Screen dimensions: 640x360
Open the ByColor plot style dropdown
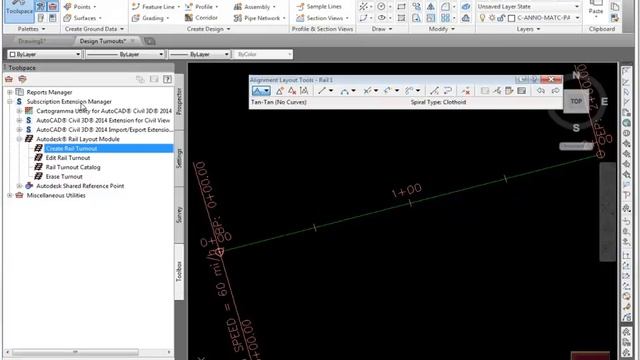263,54
